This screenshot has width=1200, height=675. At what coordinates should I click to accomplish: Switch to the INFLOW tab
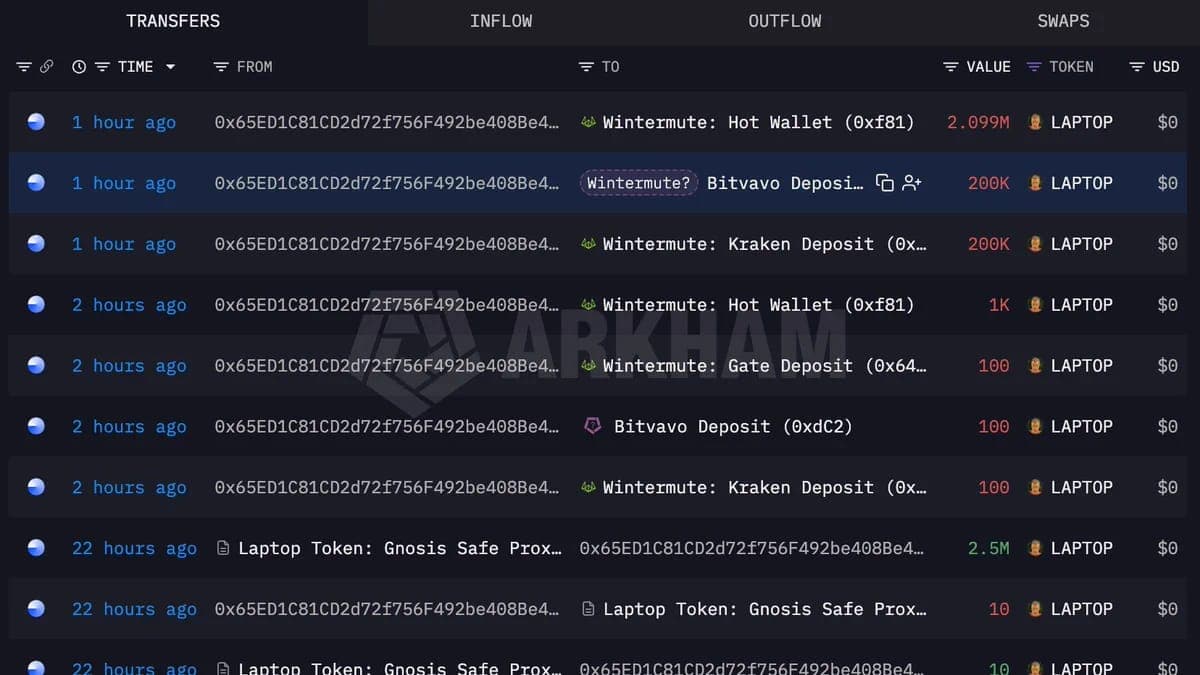tap(501, 21)
